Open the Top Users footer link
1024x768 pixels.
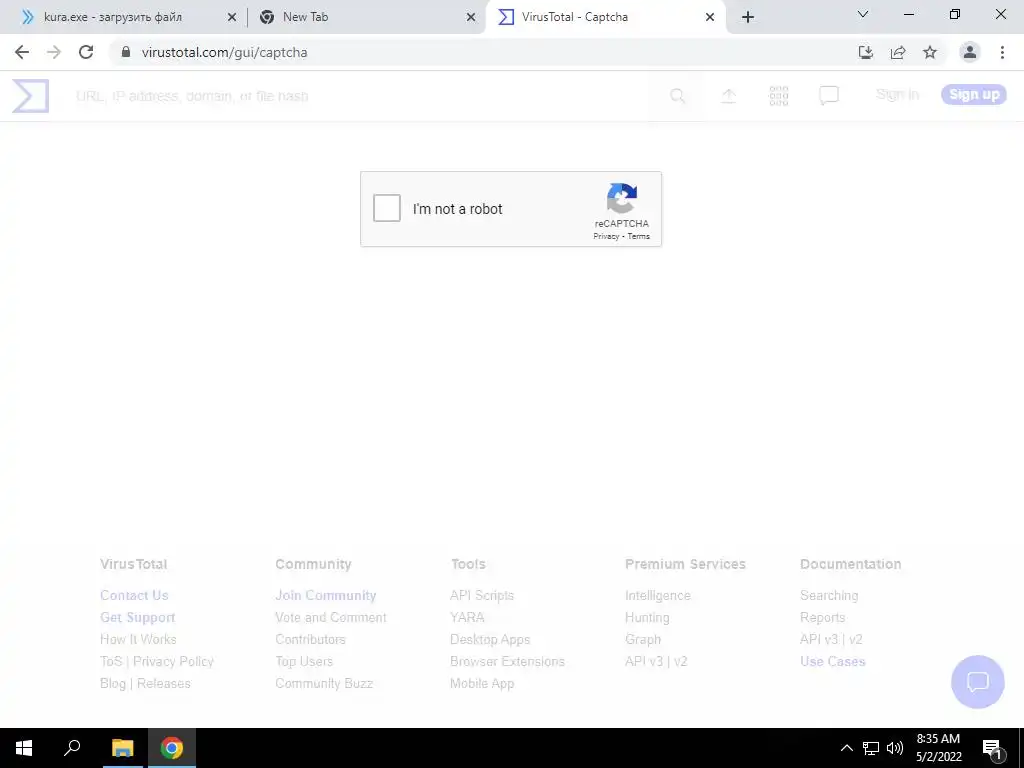point(304,662)
